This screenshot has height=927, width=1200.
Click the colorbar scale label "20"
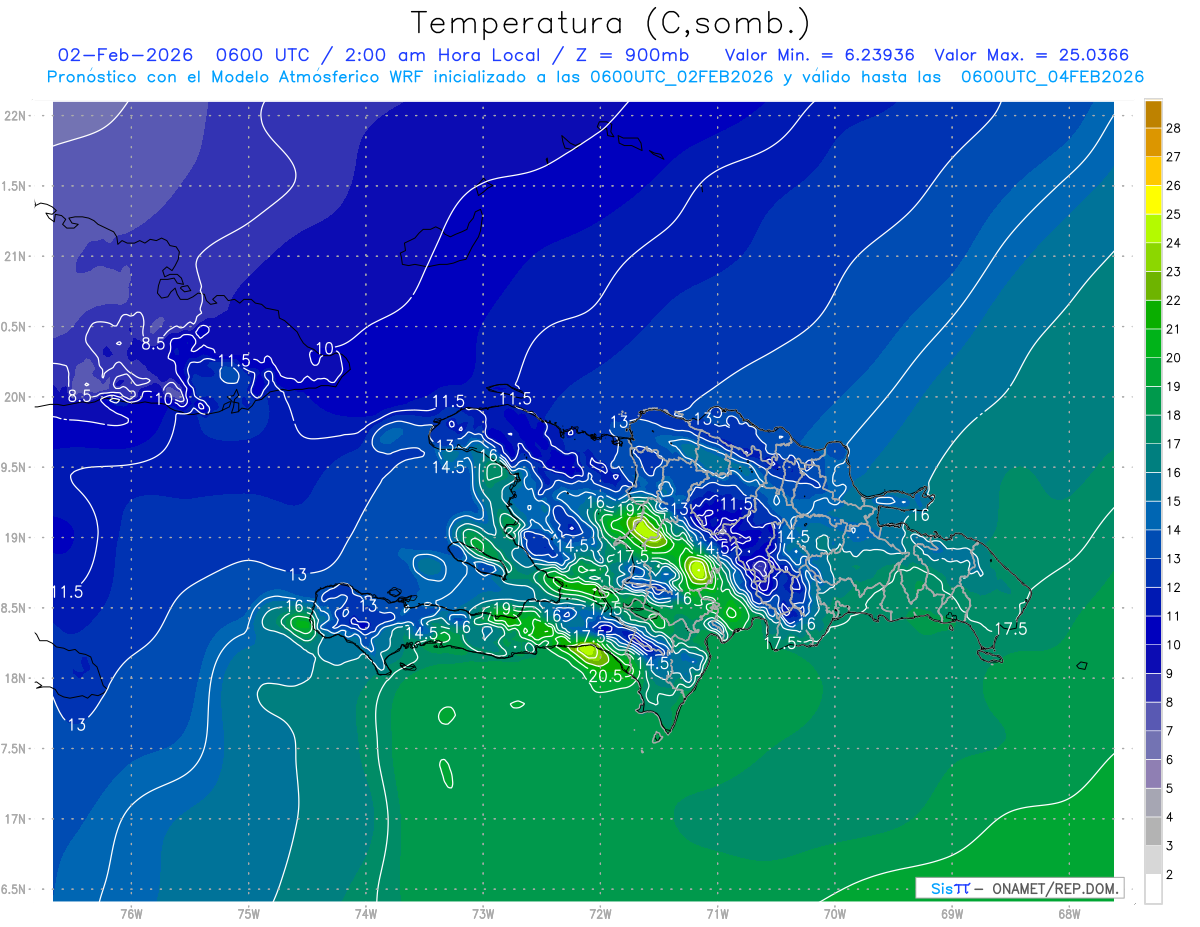coord(1173,358)
